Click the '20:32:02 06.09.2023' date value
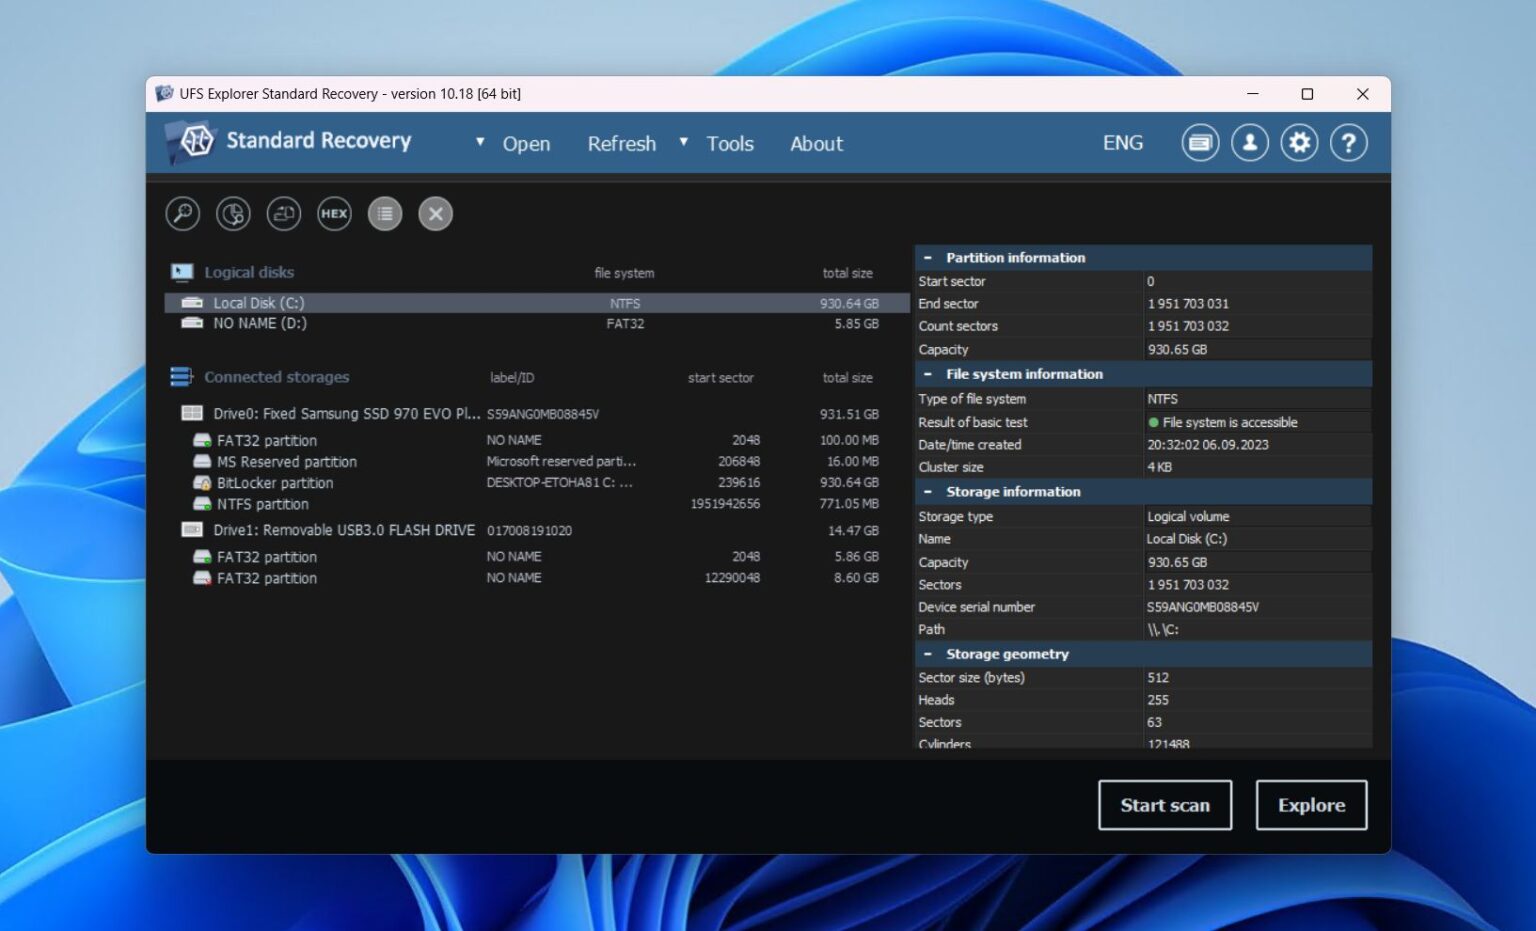This screenshot has height=931, width=1536. point(1207,445)
